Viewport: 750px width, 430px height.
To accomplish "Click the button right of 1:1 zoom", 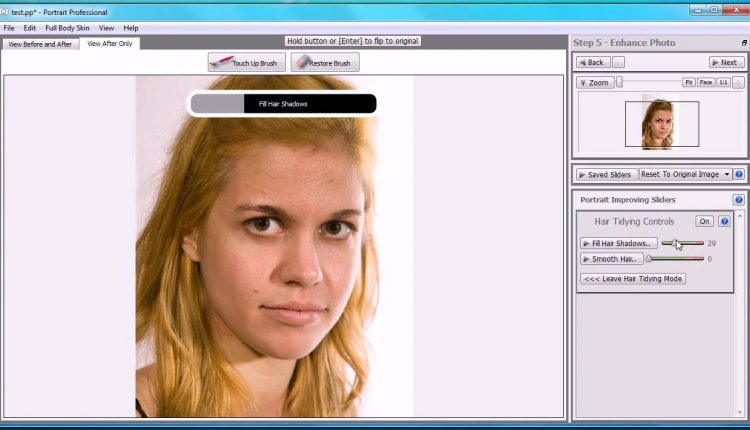I will 738,82.
